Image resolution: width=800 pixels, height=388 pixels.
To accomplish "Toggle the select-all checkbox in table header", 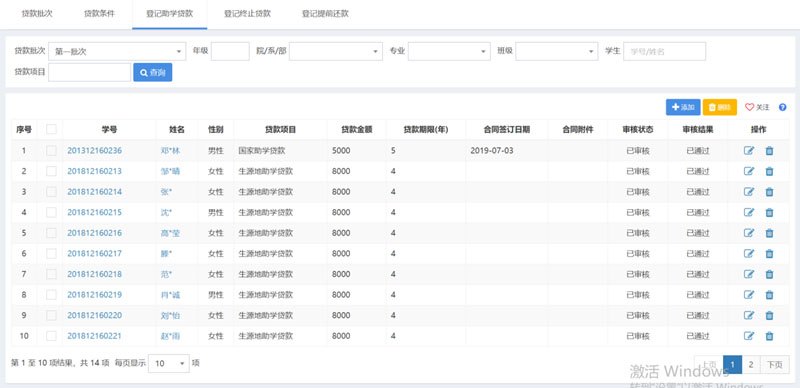I will (x=52, y=129).
